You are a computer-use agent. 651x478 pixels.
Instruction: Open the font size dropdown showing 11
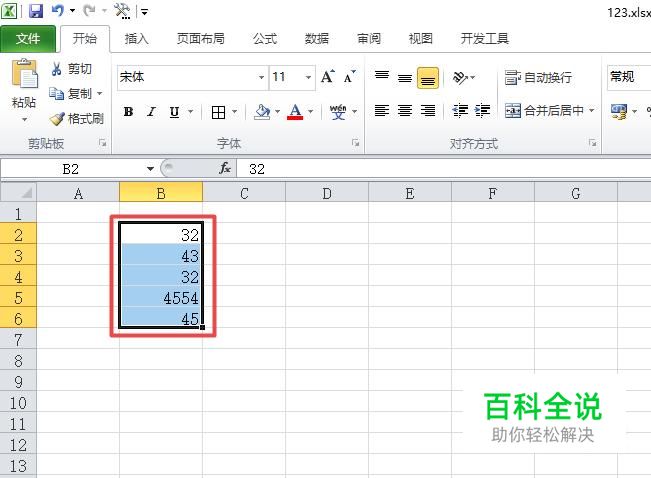308,77
